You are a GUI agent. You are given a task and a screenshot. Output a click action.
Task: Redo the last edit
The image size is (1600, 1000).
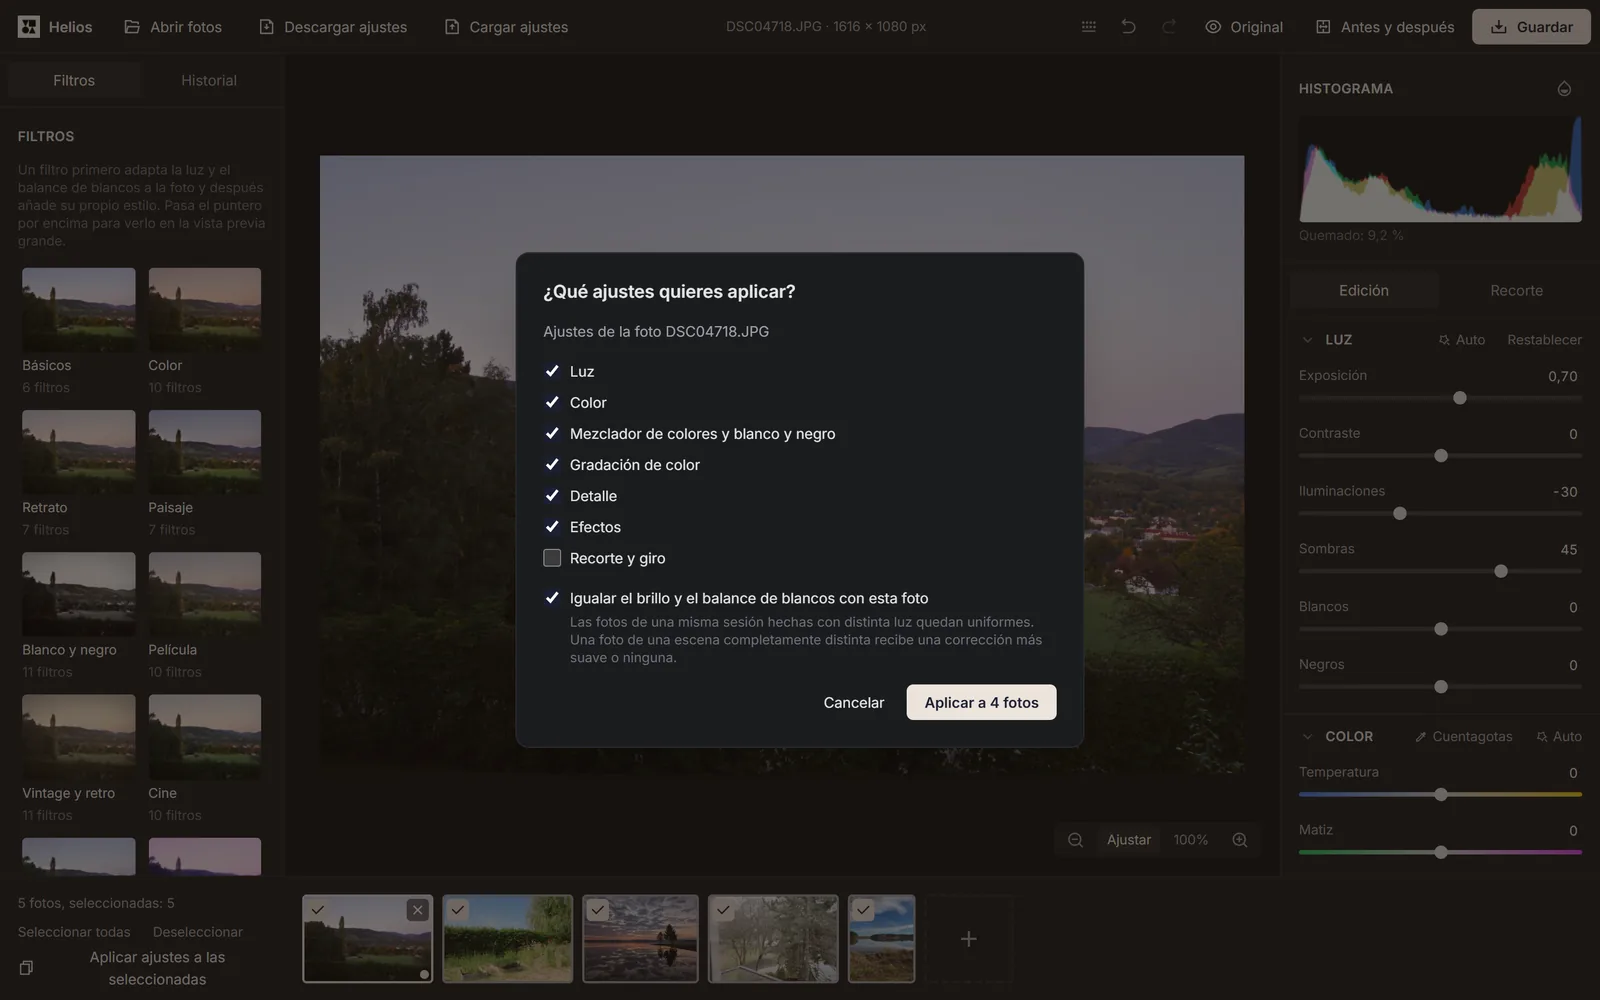(1168, 27)
